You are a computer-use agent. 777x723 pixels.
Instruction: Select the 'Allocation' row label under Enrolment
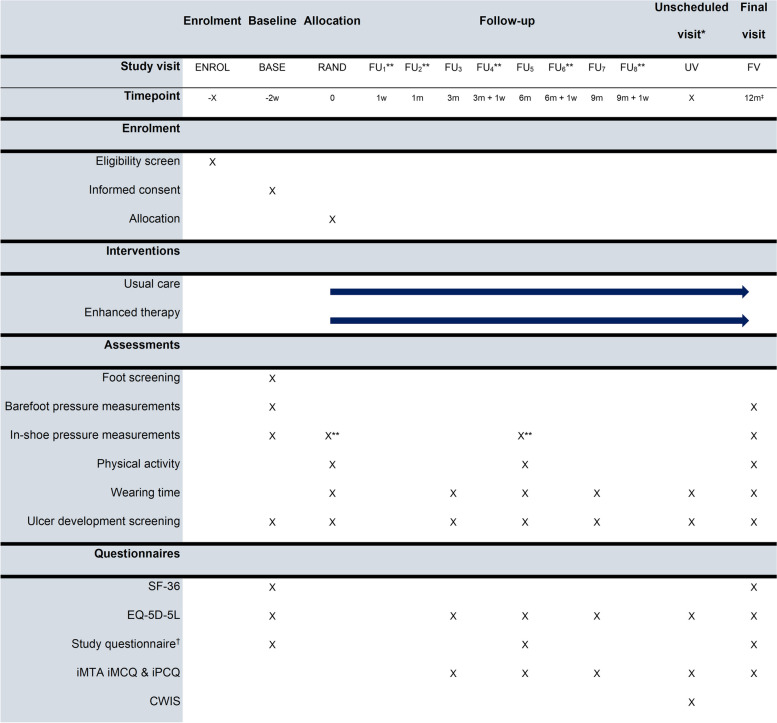coord(155,219)
